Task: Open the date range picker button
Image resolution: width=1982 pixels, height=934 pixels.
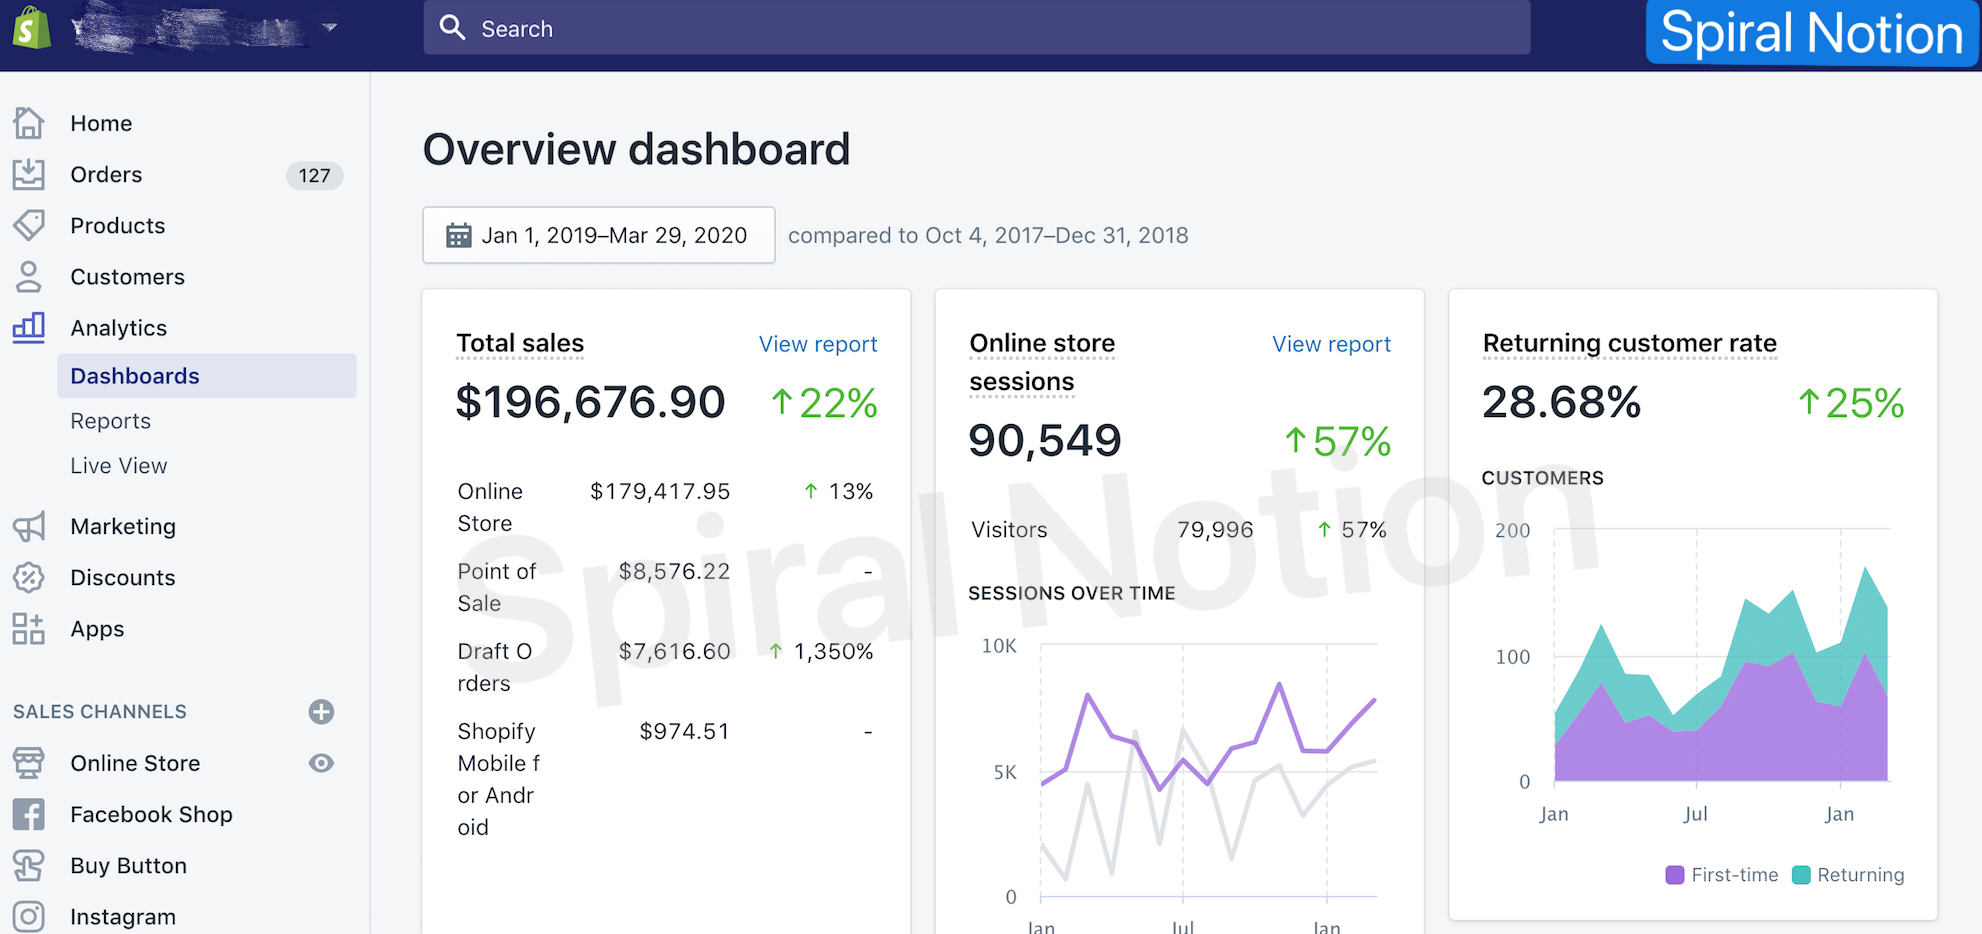Action: point(599,235)
